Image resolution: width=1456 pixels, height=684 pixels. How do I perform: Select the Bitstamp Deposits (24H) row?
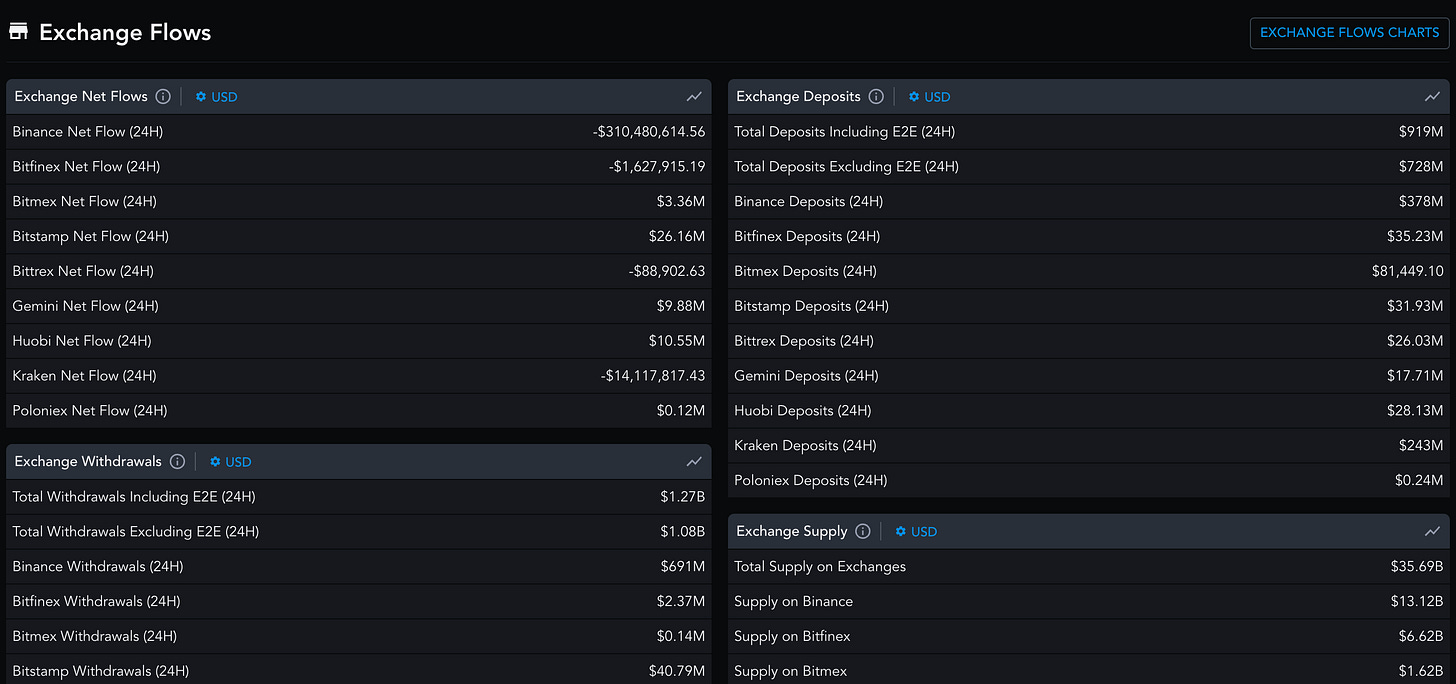point(1089,306)
